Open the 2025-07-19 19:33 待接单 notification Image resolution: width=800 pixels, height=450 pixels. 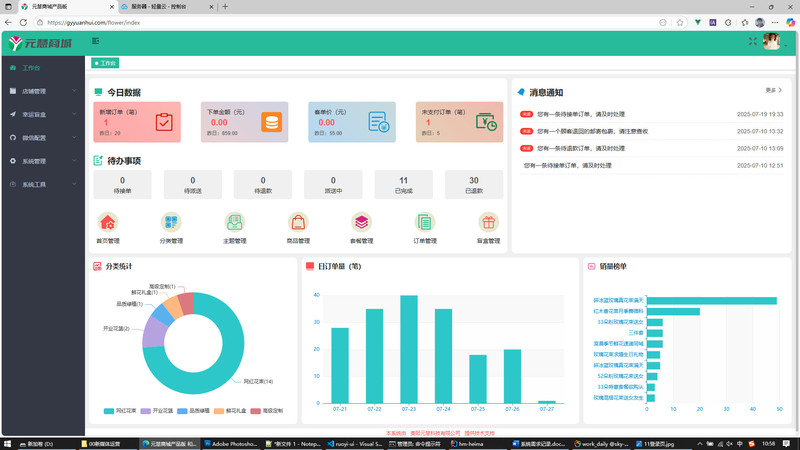[x=652, y=114]
